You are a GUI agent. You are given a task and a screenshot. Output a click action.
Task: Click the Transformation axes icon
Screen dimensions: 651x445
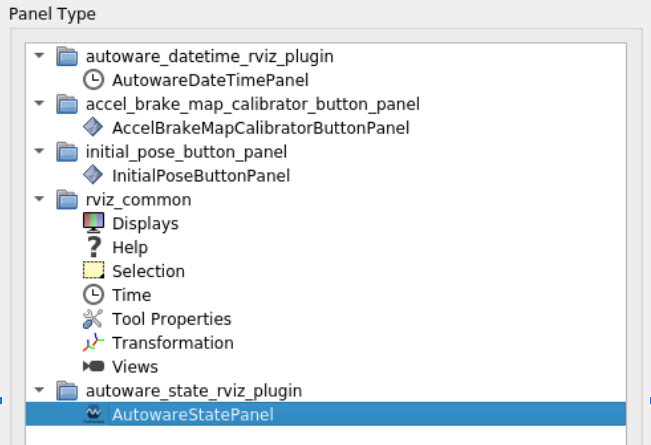(93, 343)
